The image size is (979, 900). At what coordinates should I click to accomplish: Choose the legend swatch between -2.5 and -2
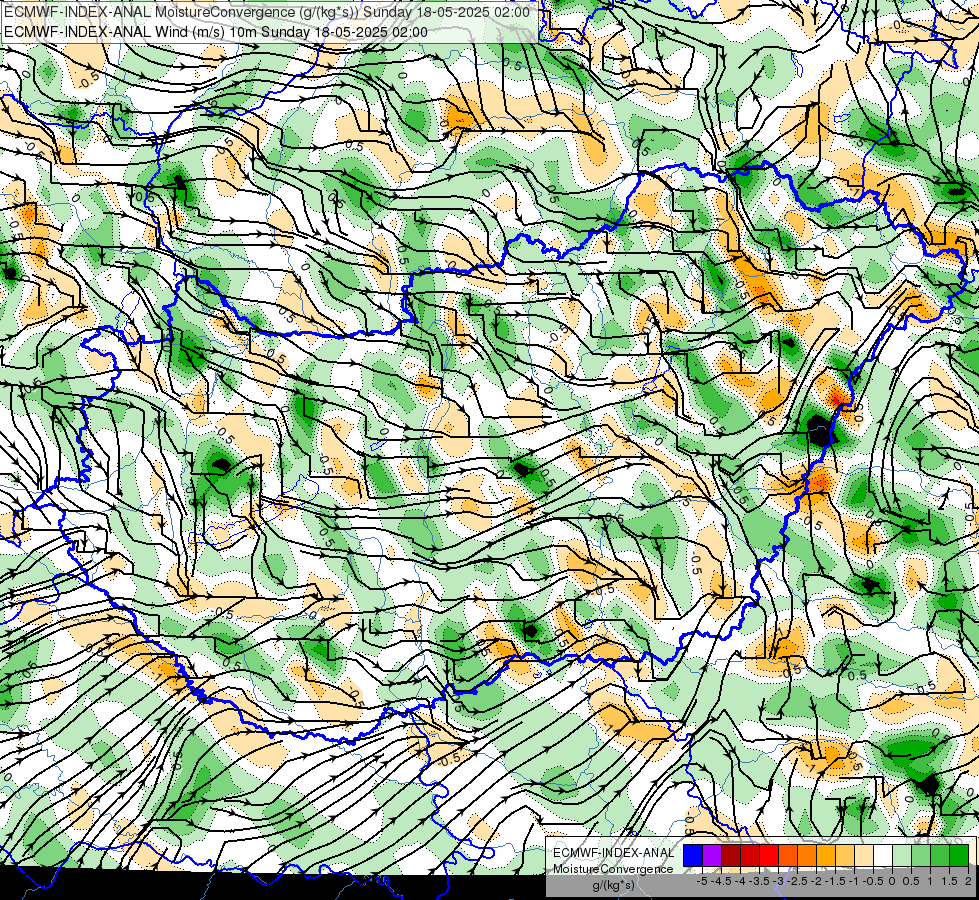807,856
